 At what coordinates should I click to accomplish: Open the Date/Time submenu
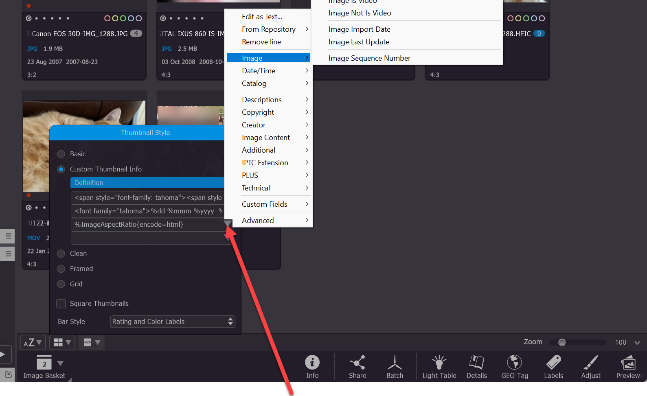point(269,71)
